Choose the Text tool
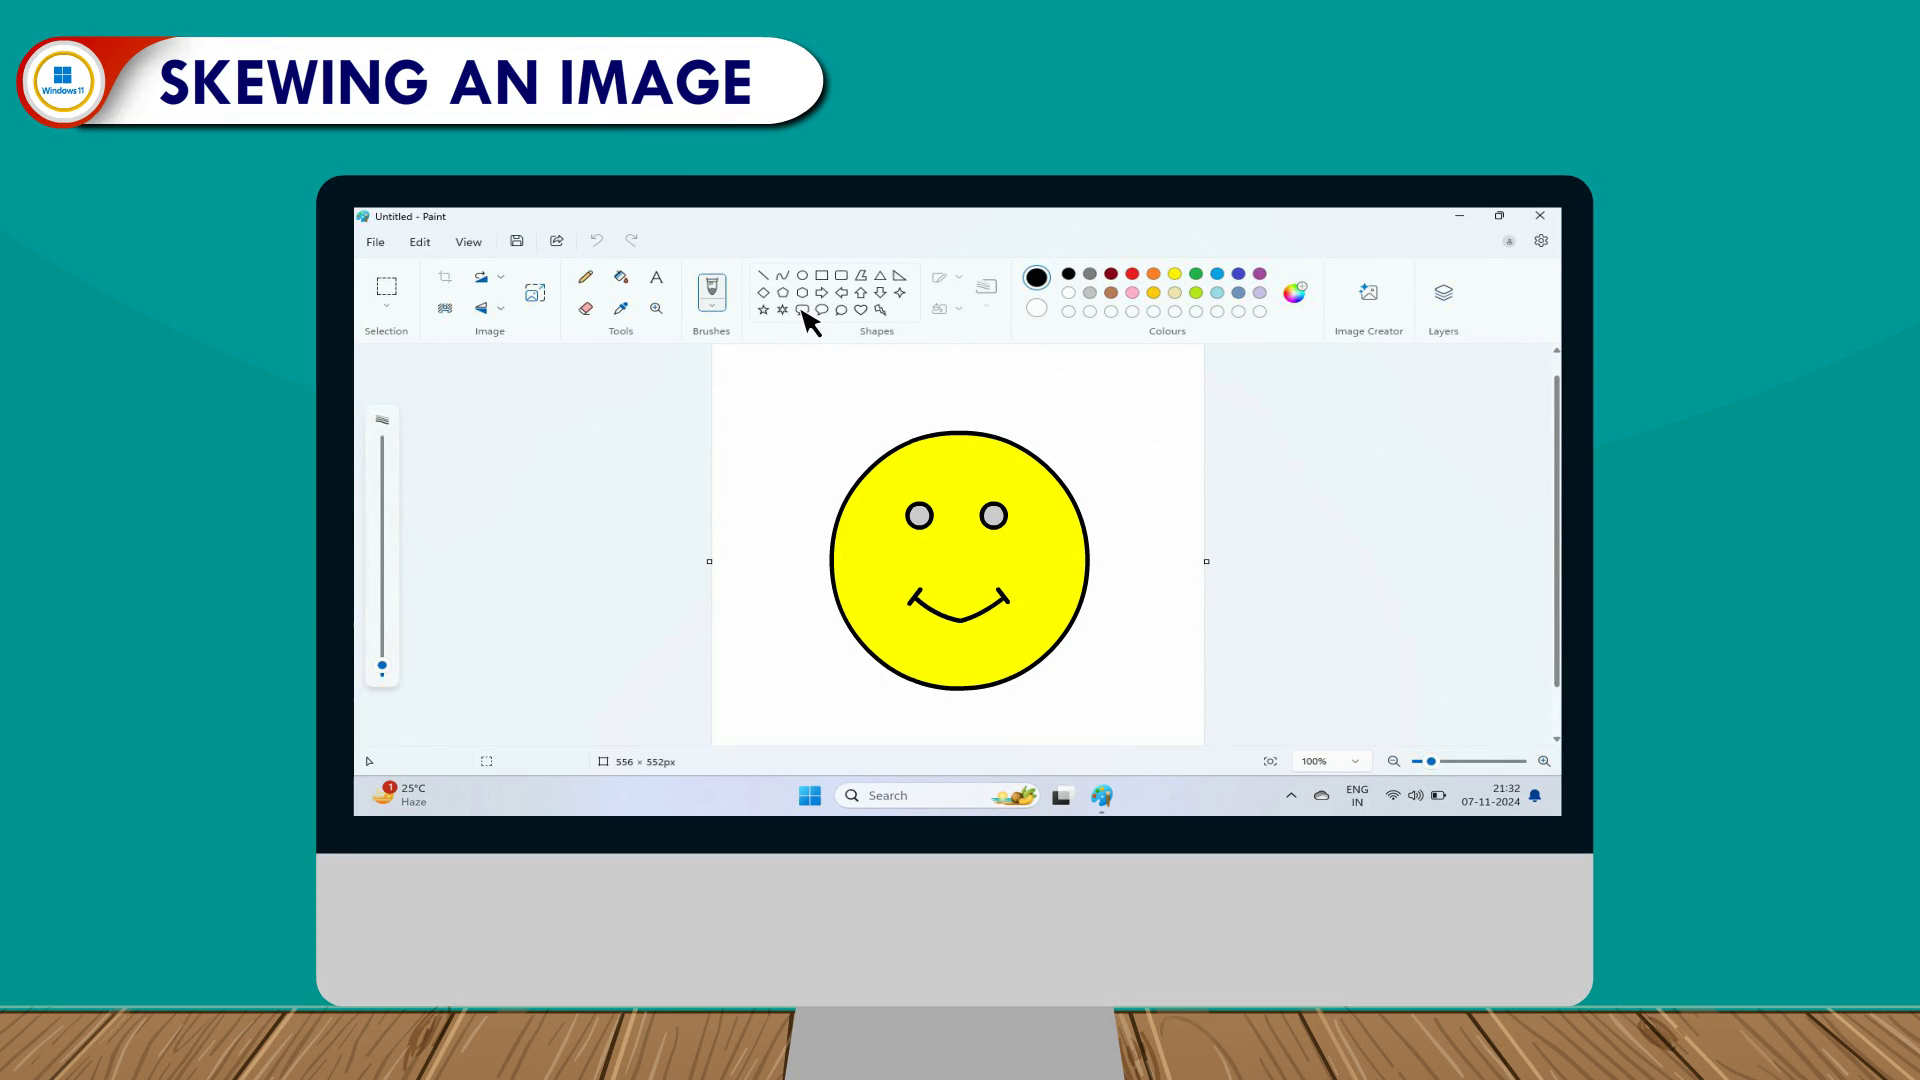The width and height of the screenshot is (1920, 1080). [x=656, y=277]
